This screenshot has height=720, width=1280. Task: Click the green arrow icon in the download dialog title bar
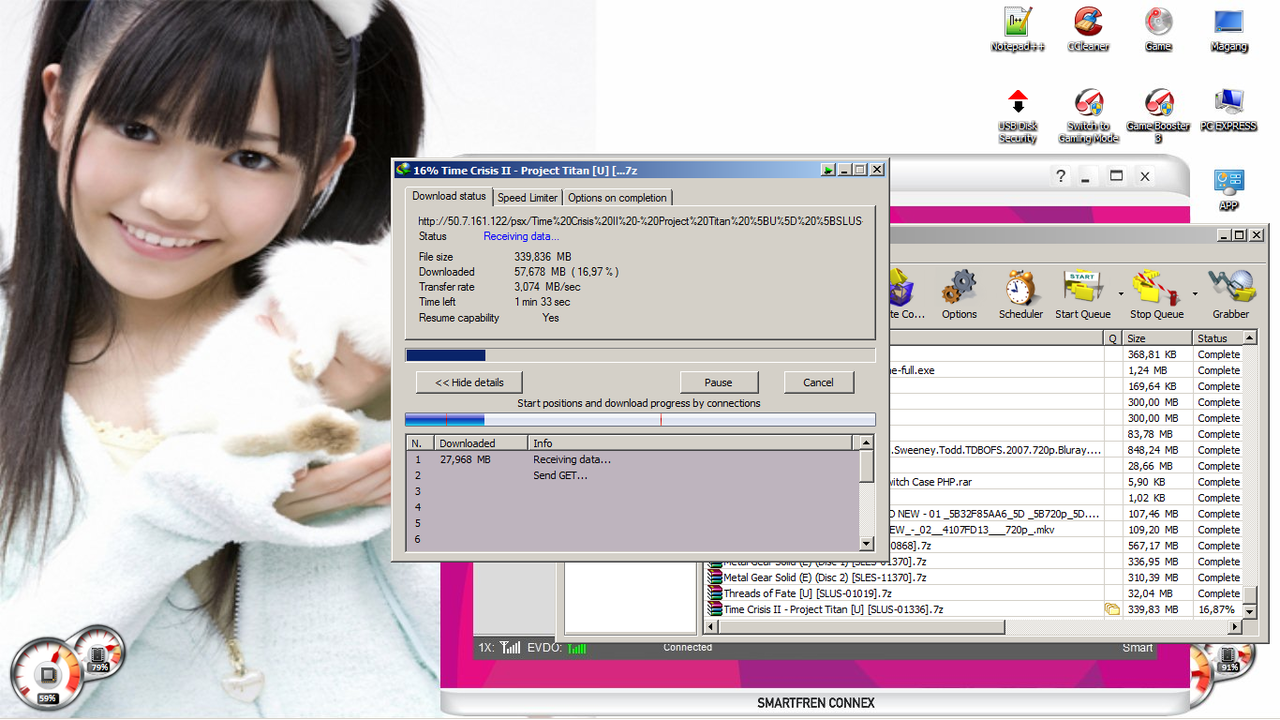(x=828, y=170)
